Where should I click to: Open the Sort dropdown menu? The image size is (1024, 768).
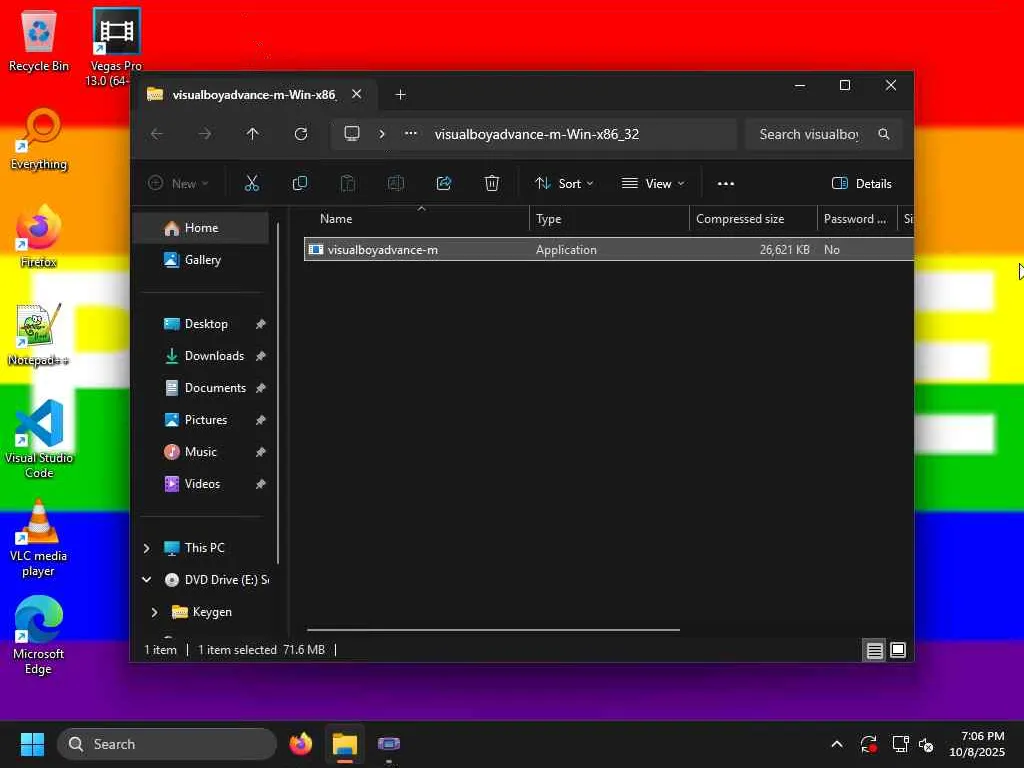[x=564, y=184]
